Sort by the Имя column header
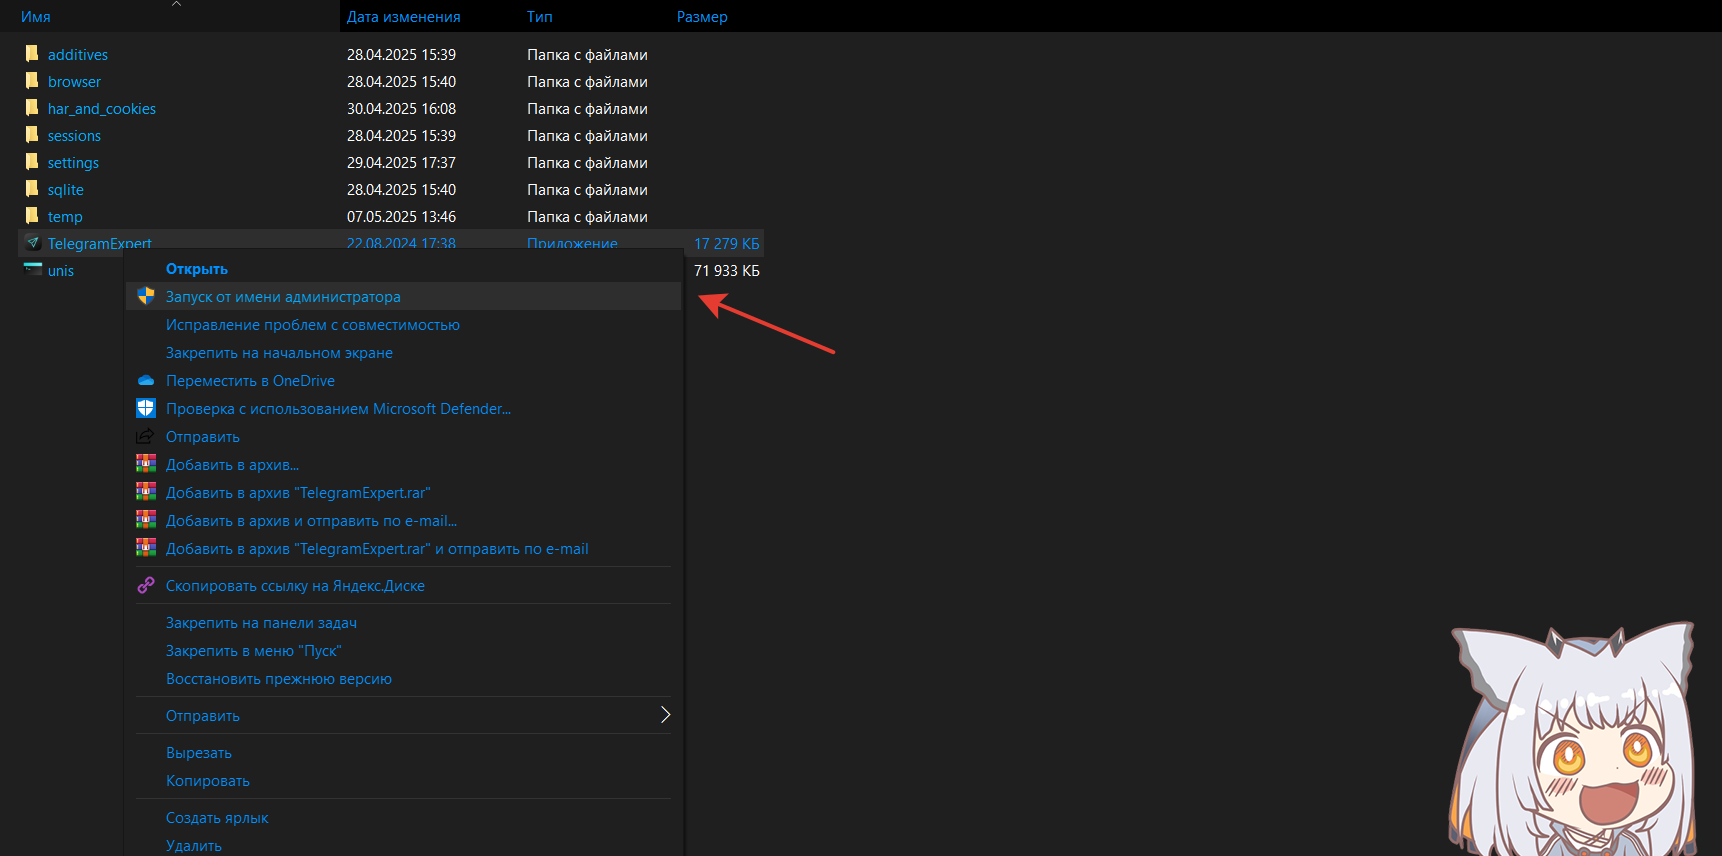 [36, 17]
